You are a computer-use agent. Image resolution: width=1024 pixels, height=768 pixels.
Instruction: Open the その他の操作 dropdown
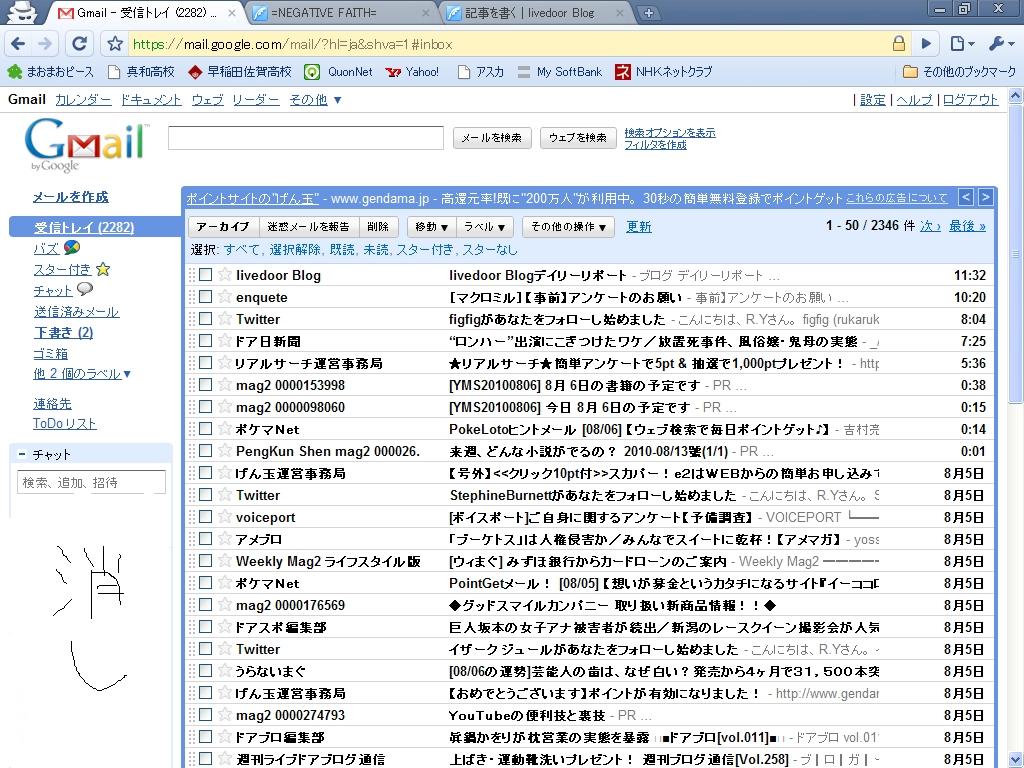pos(568,227)
